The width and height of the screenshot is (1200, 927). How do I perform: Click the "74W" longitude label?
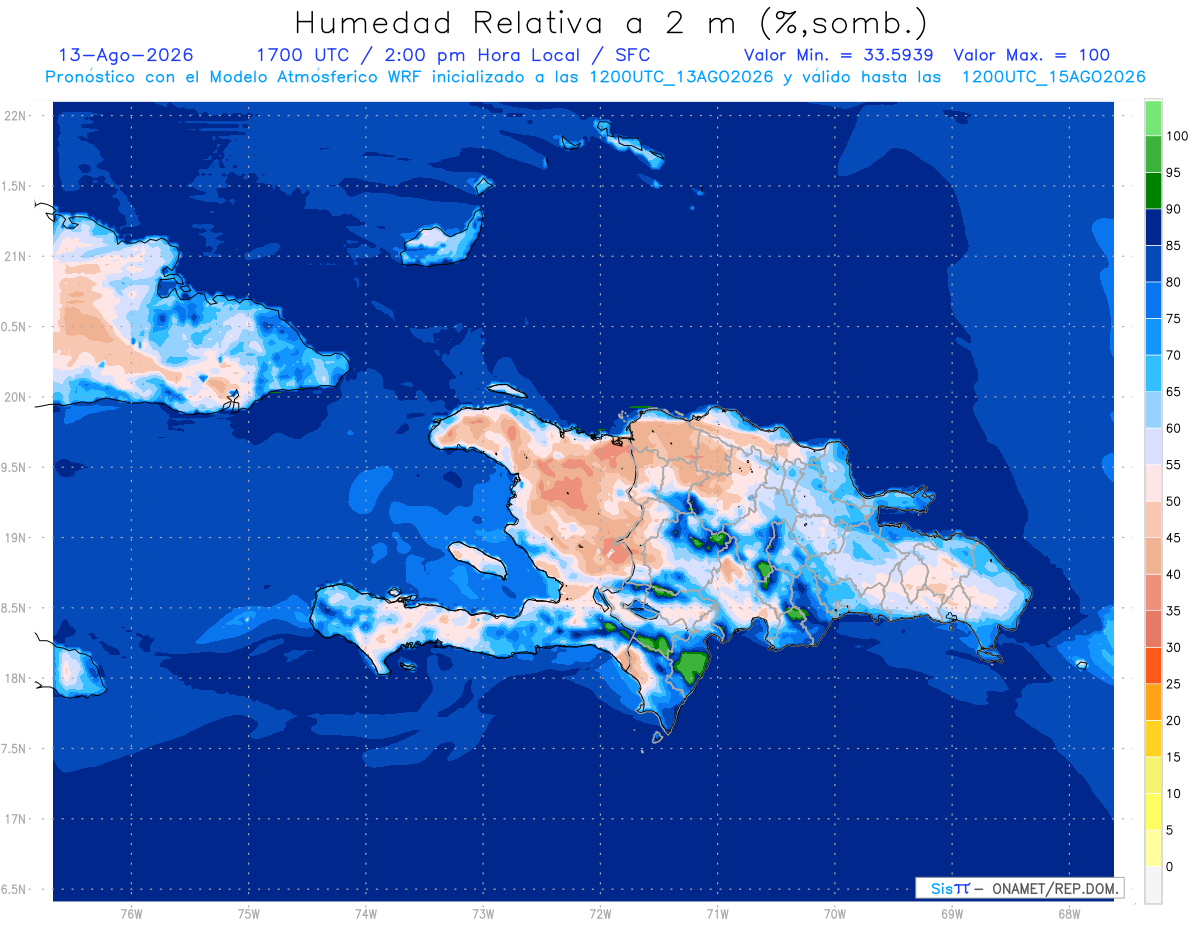point(365,914)
